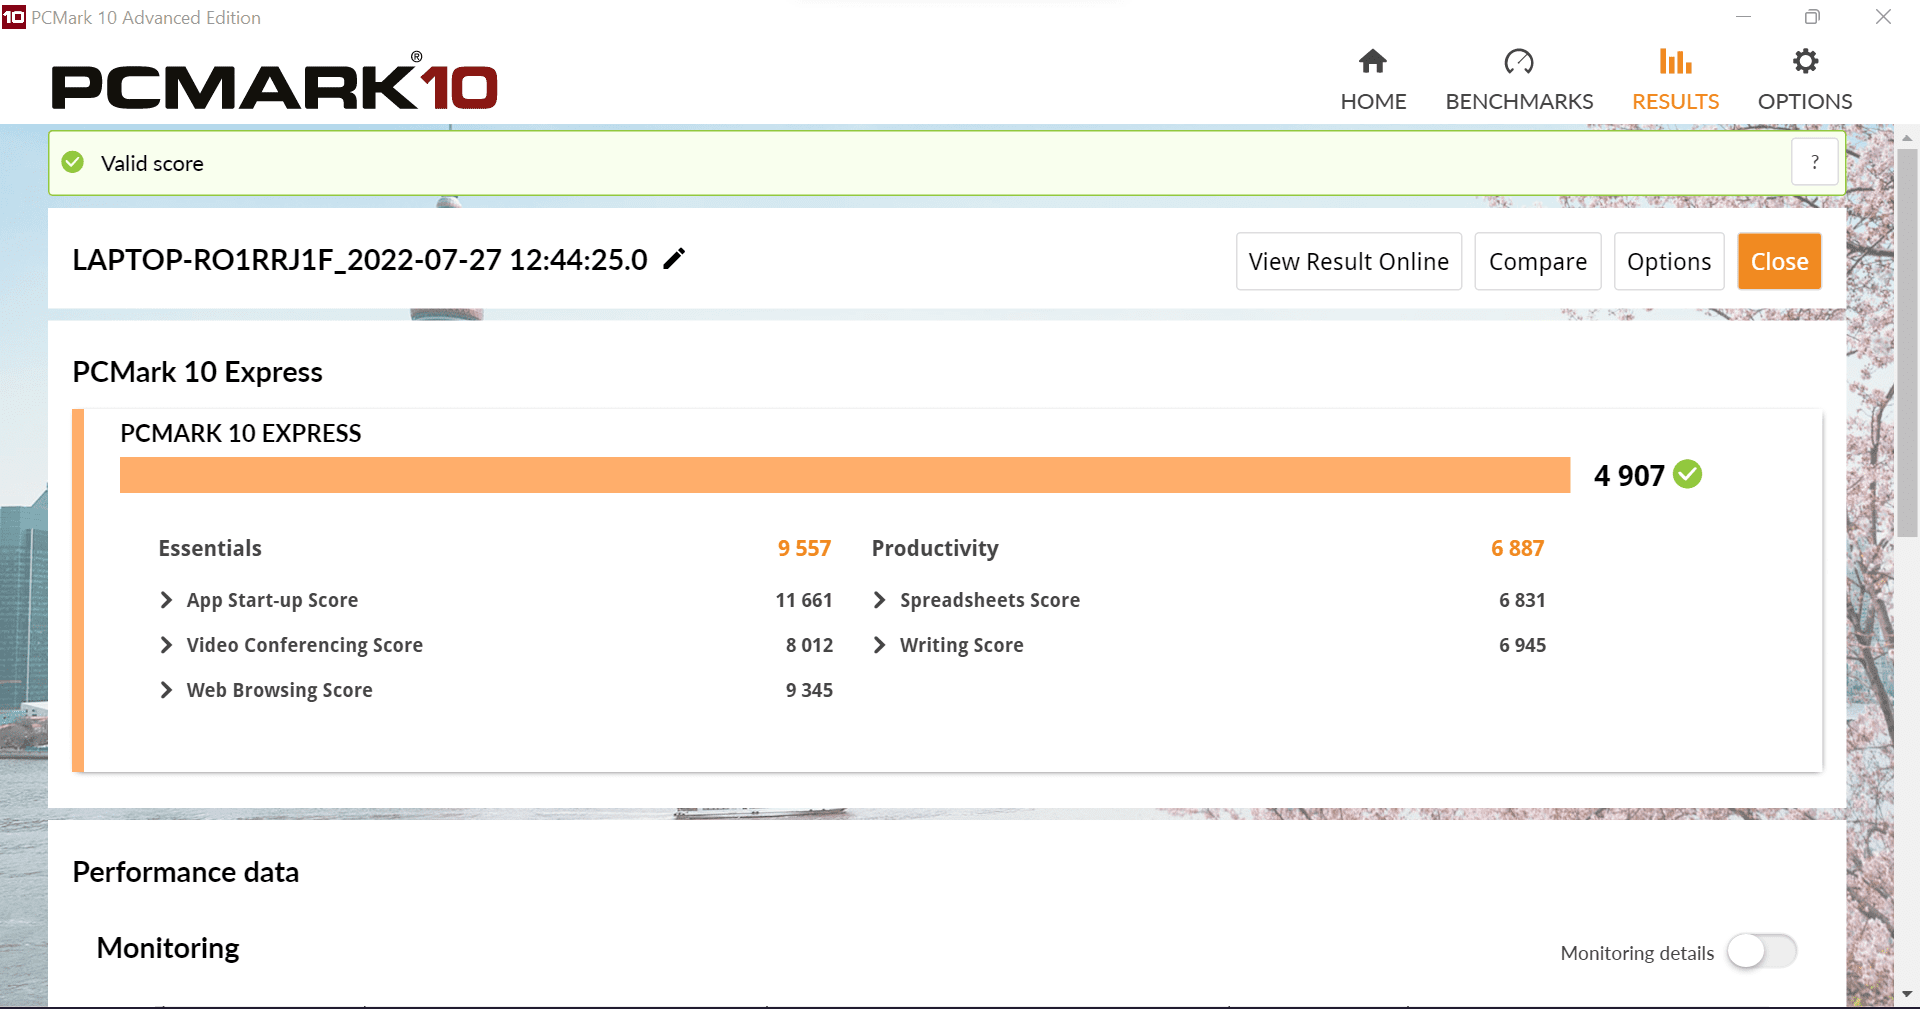
Task: Click the green check beside score 4 907
Action: [1688, 474]
